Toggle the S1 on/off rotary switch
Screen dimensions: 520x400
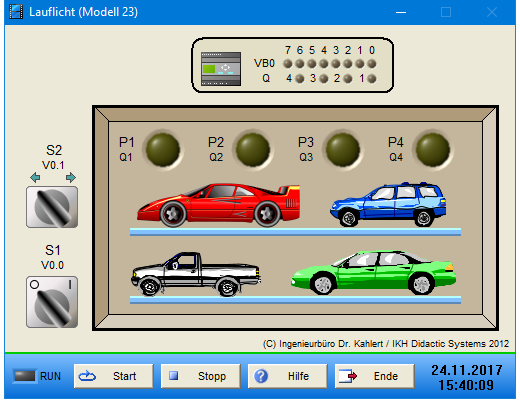click(x=52, y=302)
